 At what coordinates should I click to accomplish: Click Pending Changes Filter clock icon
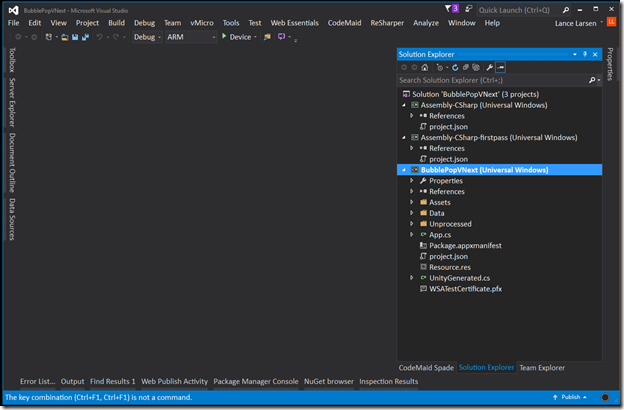tap(440, 67)
